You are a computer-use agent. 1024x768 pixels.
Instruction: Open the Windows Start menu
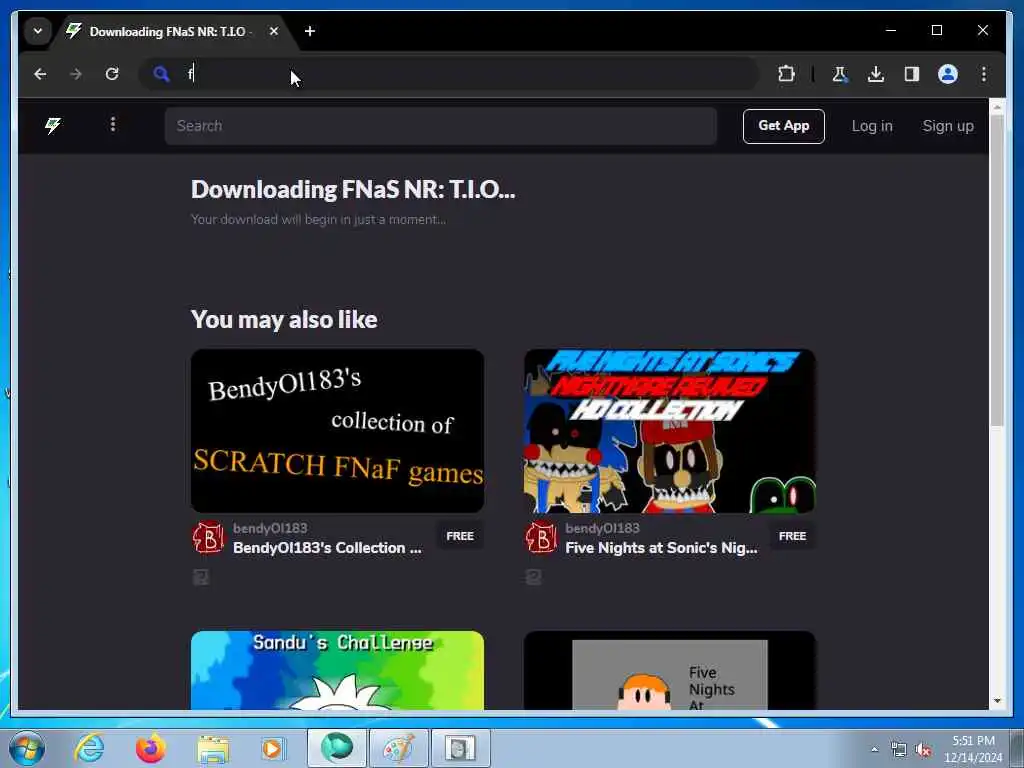(26, 748)
